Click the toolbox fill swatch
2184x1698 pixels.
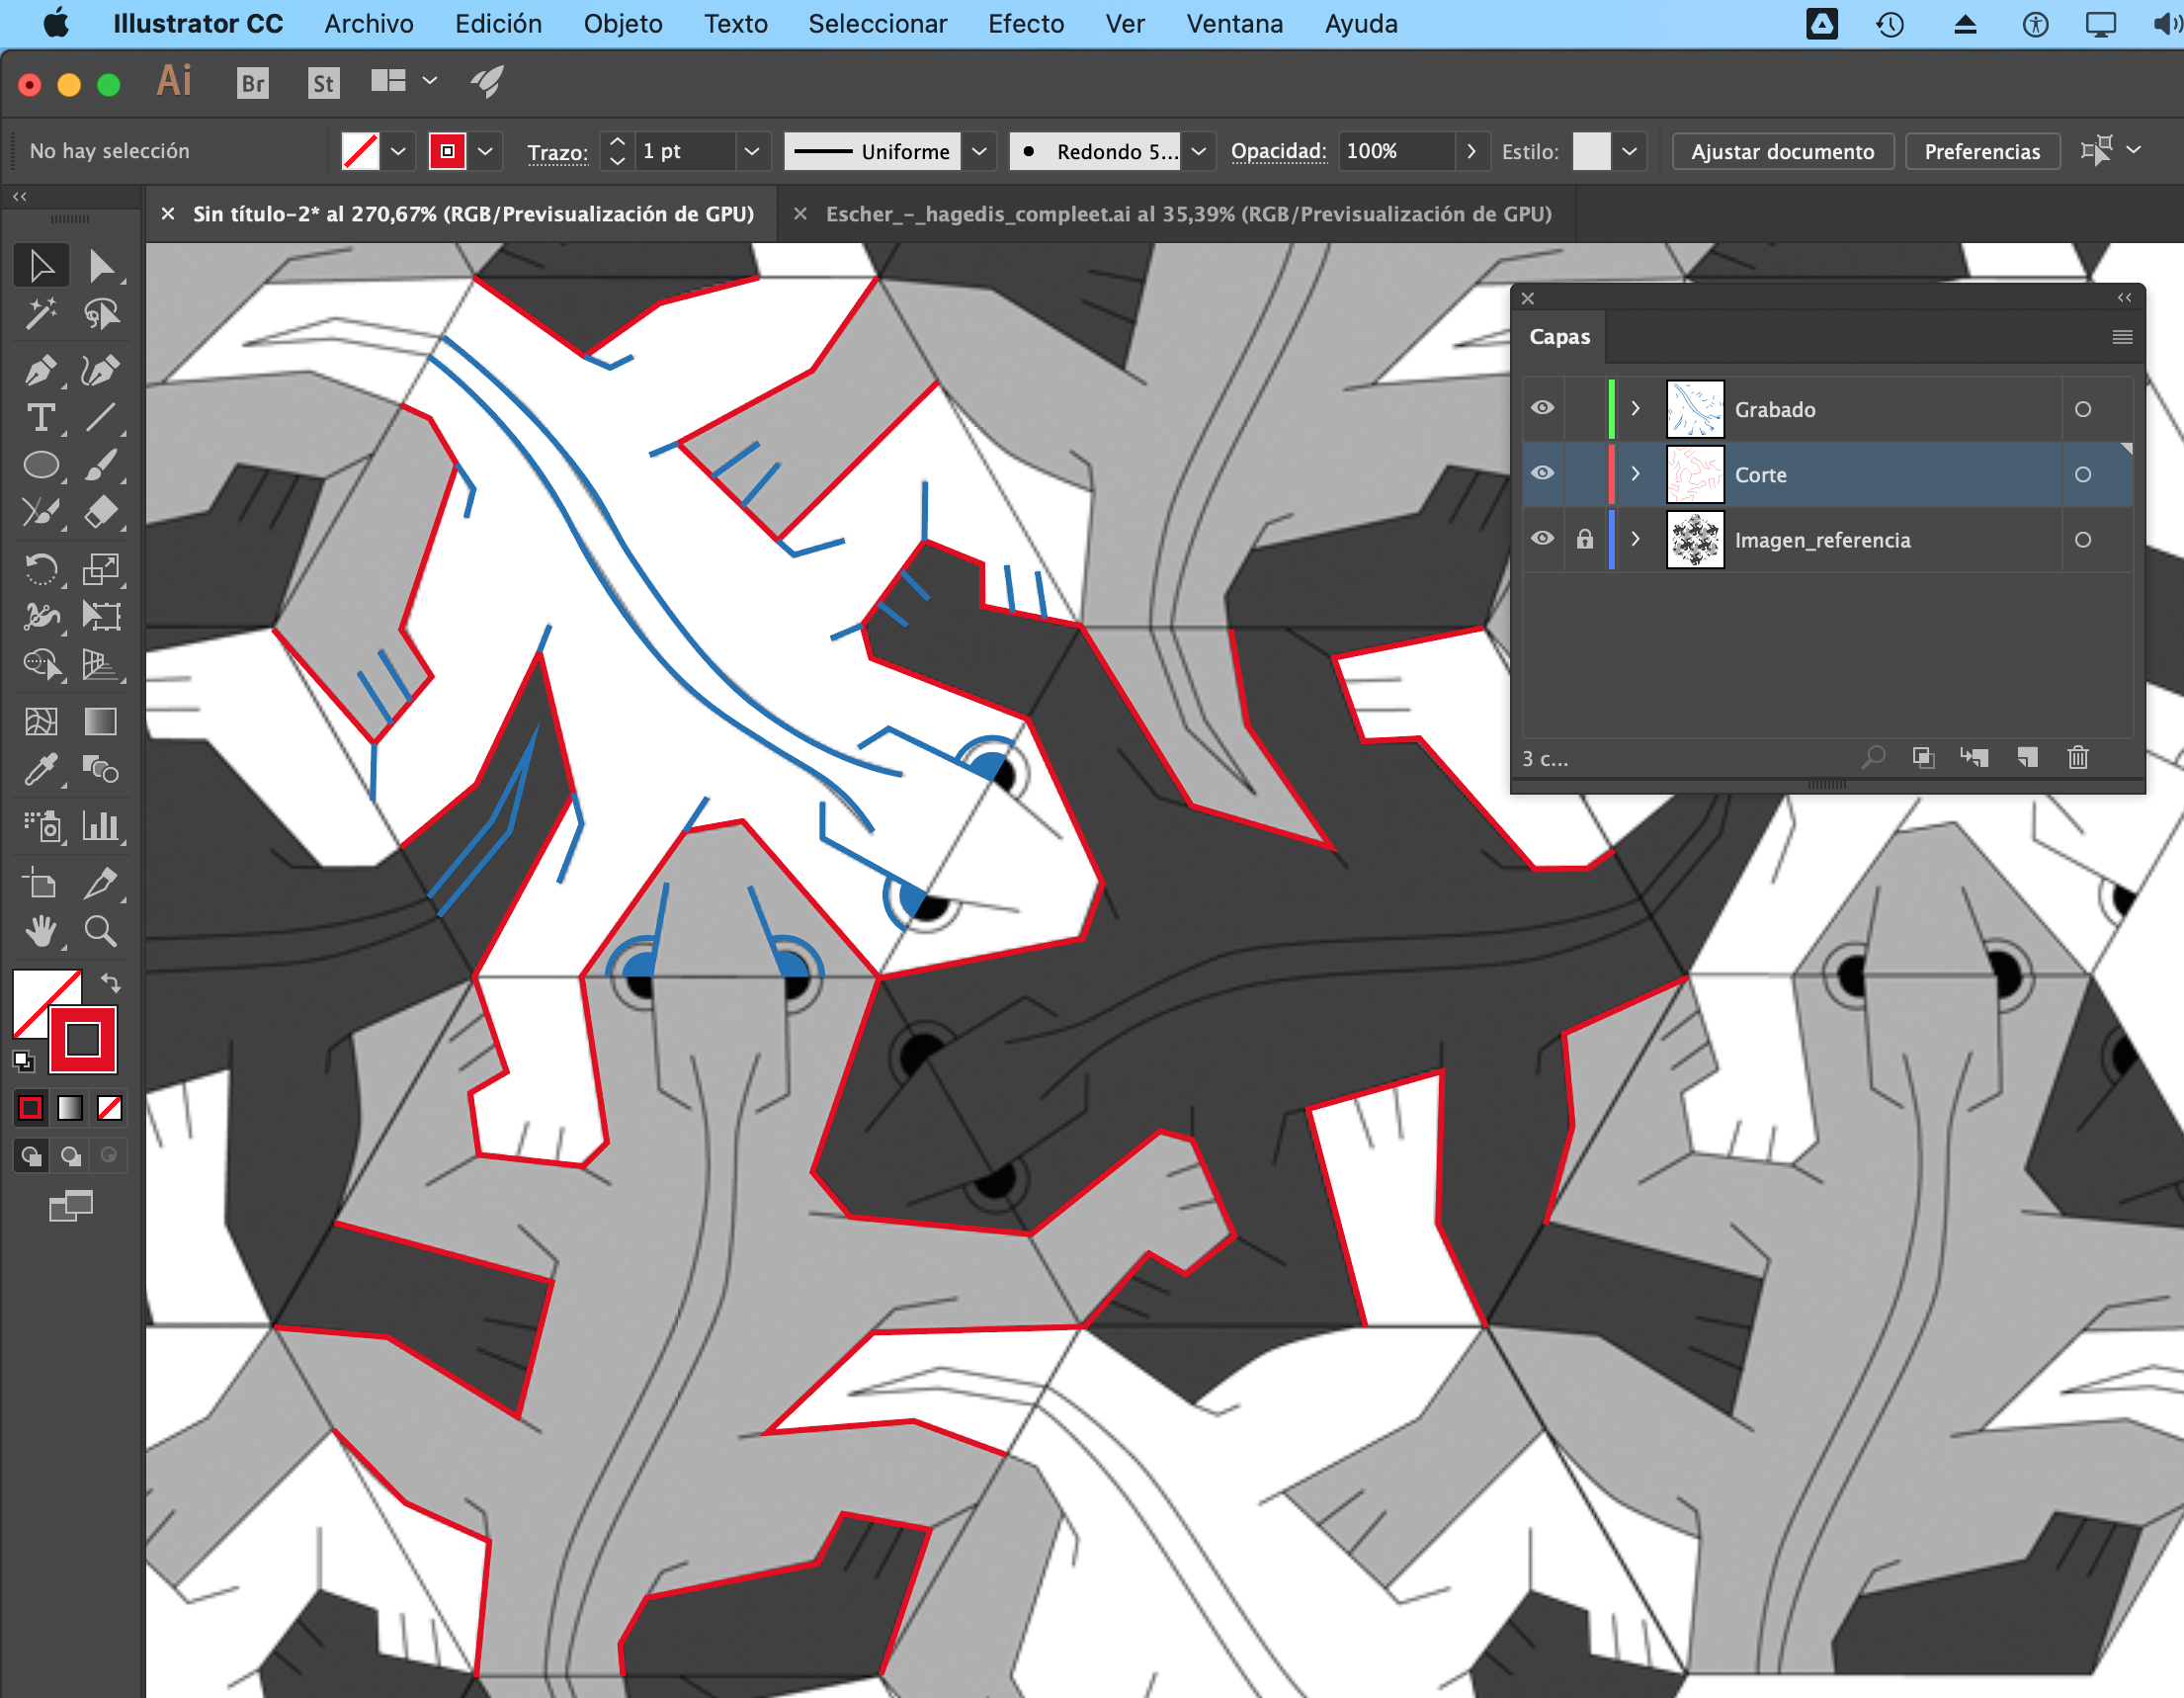coord(34,992)
